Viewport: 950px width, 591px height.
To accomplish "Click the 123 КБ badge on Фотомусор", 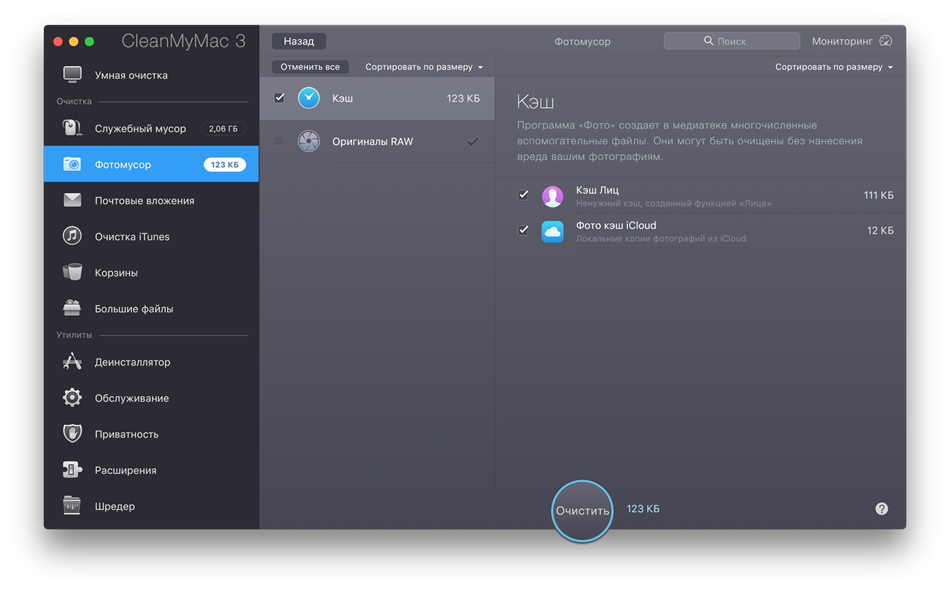I will [225, 165].
